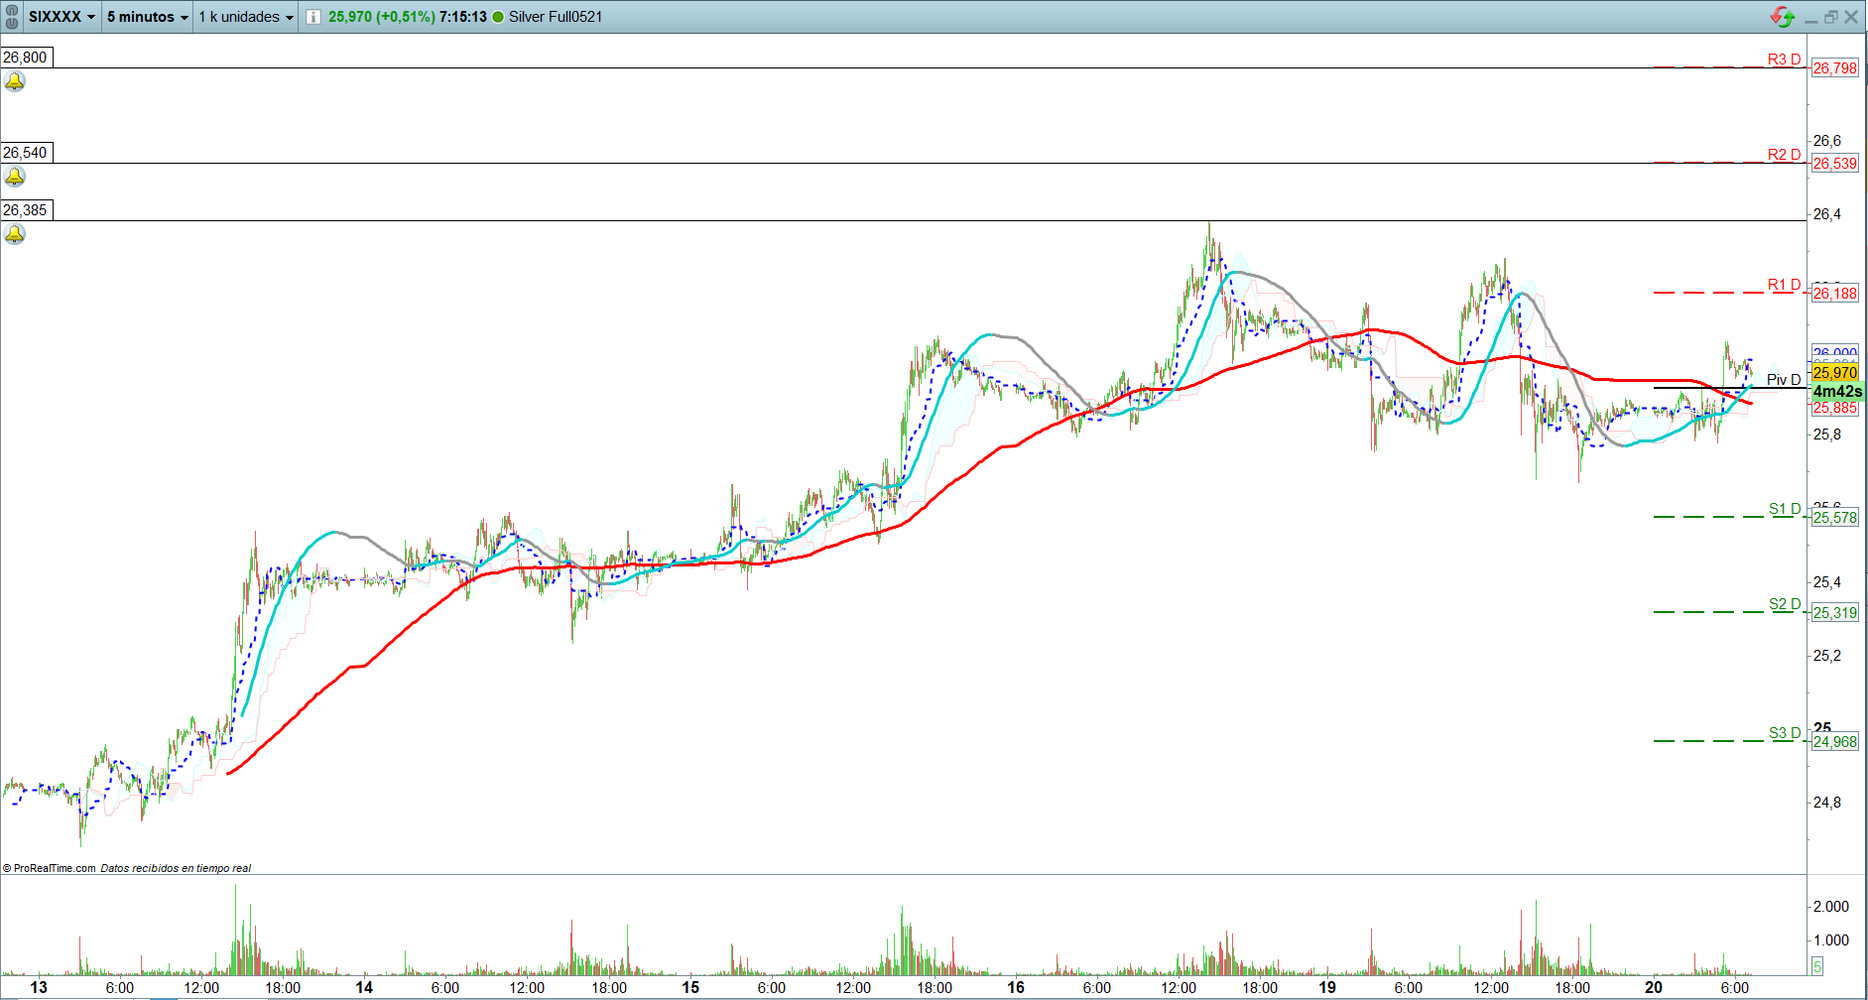Click date marker 14 on time axis
Viewport: 1868px width, 1000px height.
pos(364,987)
